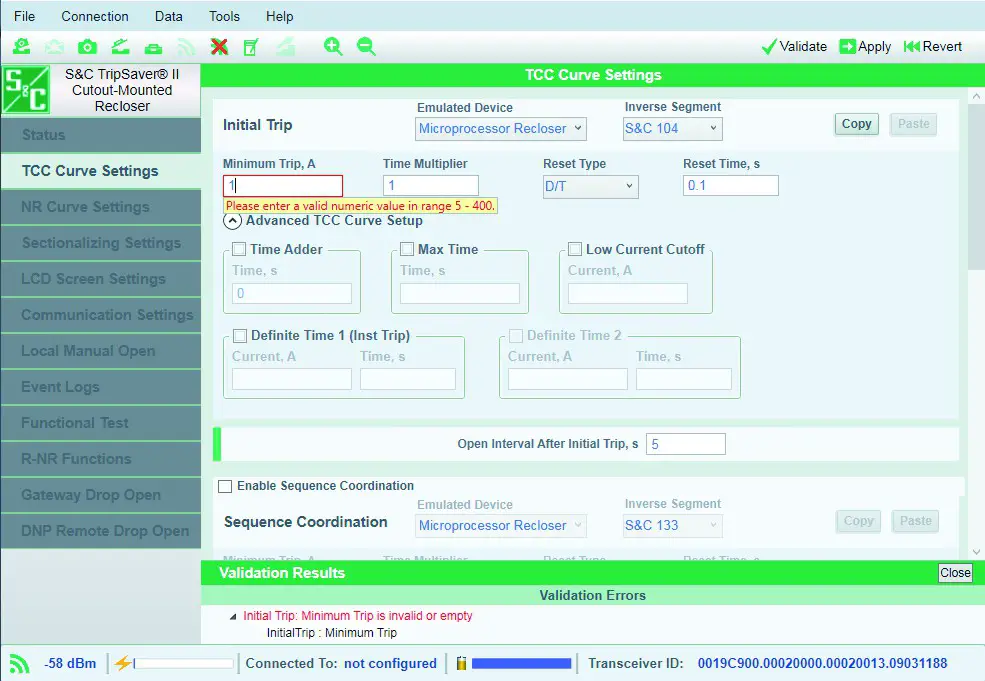
Task: Click the greyed upload icon beside notepad
Action: 285,46
